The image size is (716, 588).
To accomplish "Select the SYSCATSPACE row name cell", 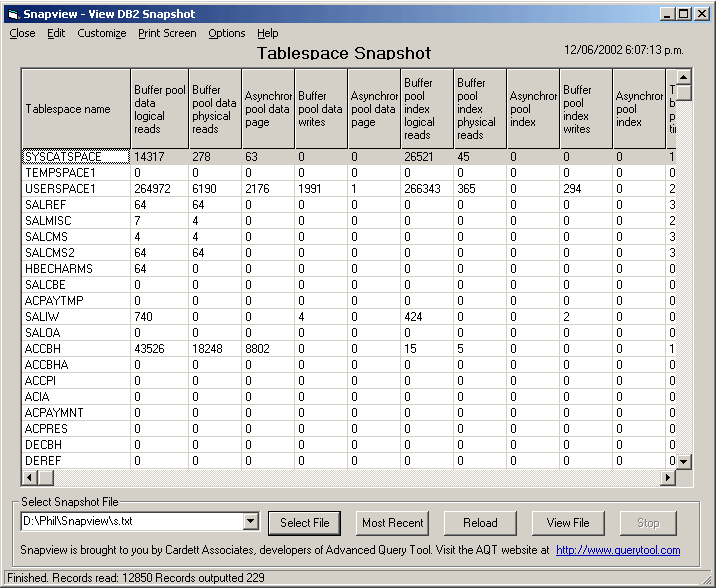I will click(76, 157).
